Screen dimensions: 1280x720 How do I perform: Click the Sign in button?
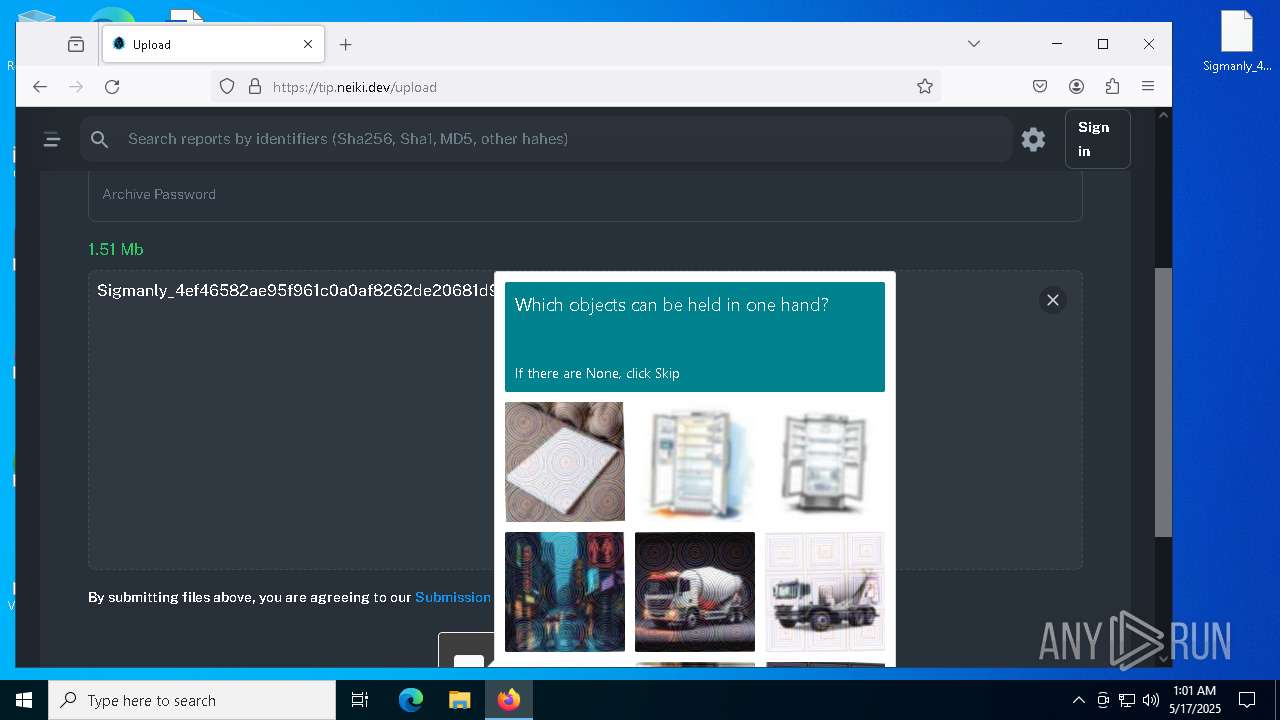(1097, 139)
